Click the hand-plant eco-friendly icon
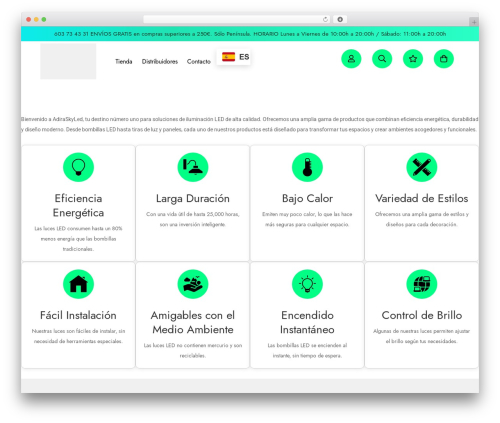The height and width of the screenshot is (423, 500). (x=193, y=284)
